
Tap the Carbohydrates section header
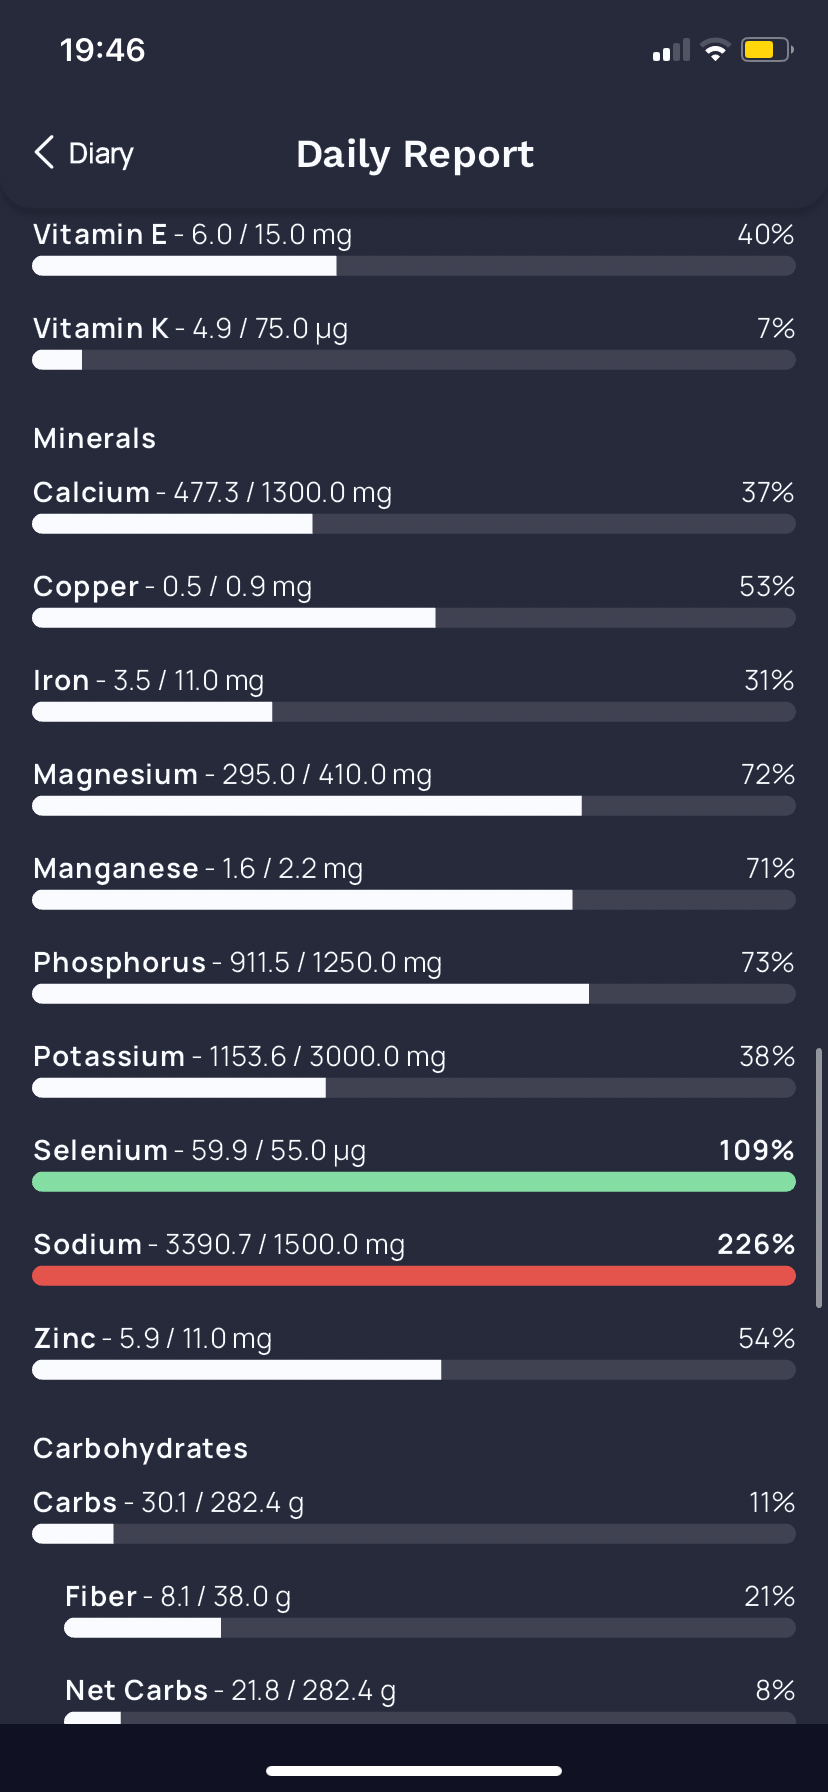point(141,1449)
